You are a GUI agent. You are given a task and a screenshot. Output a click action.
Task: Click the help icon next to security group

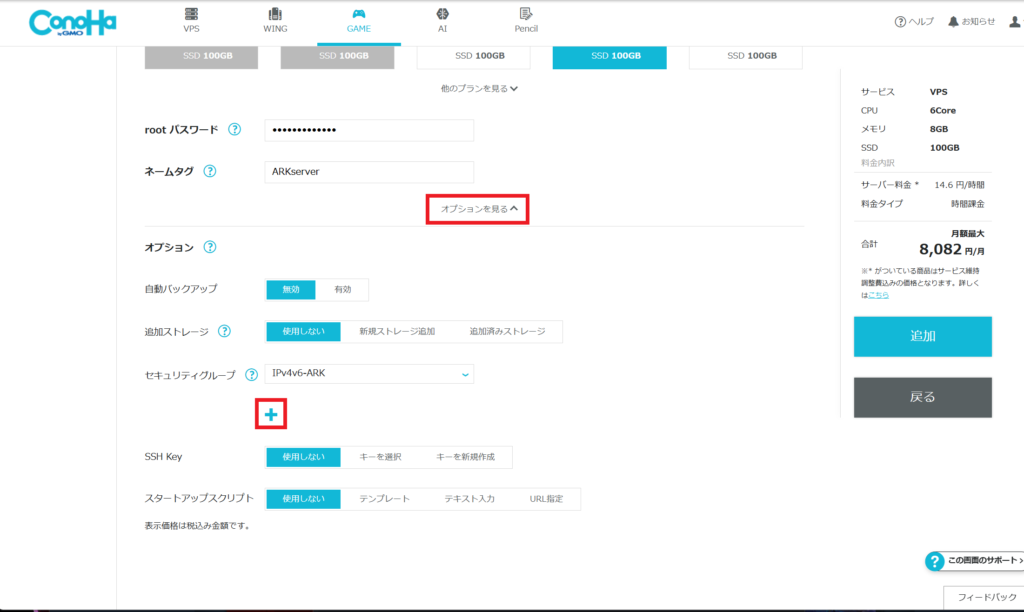click(251, 375)
